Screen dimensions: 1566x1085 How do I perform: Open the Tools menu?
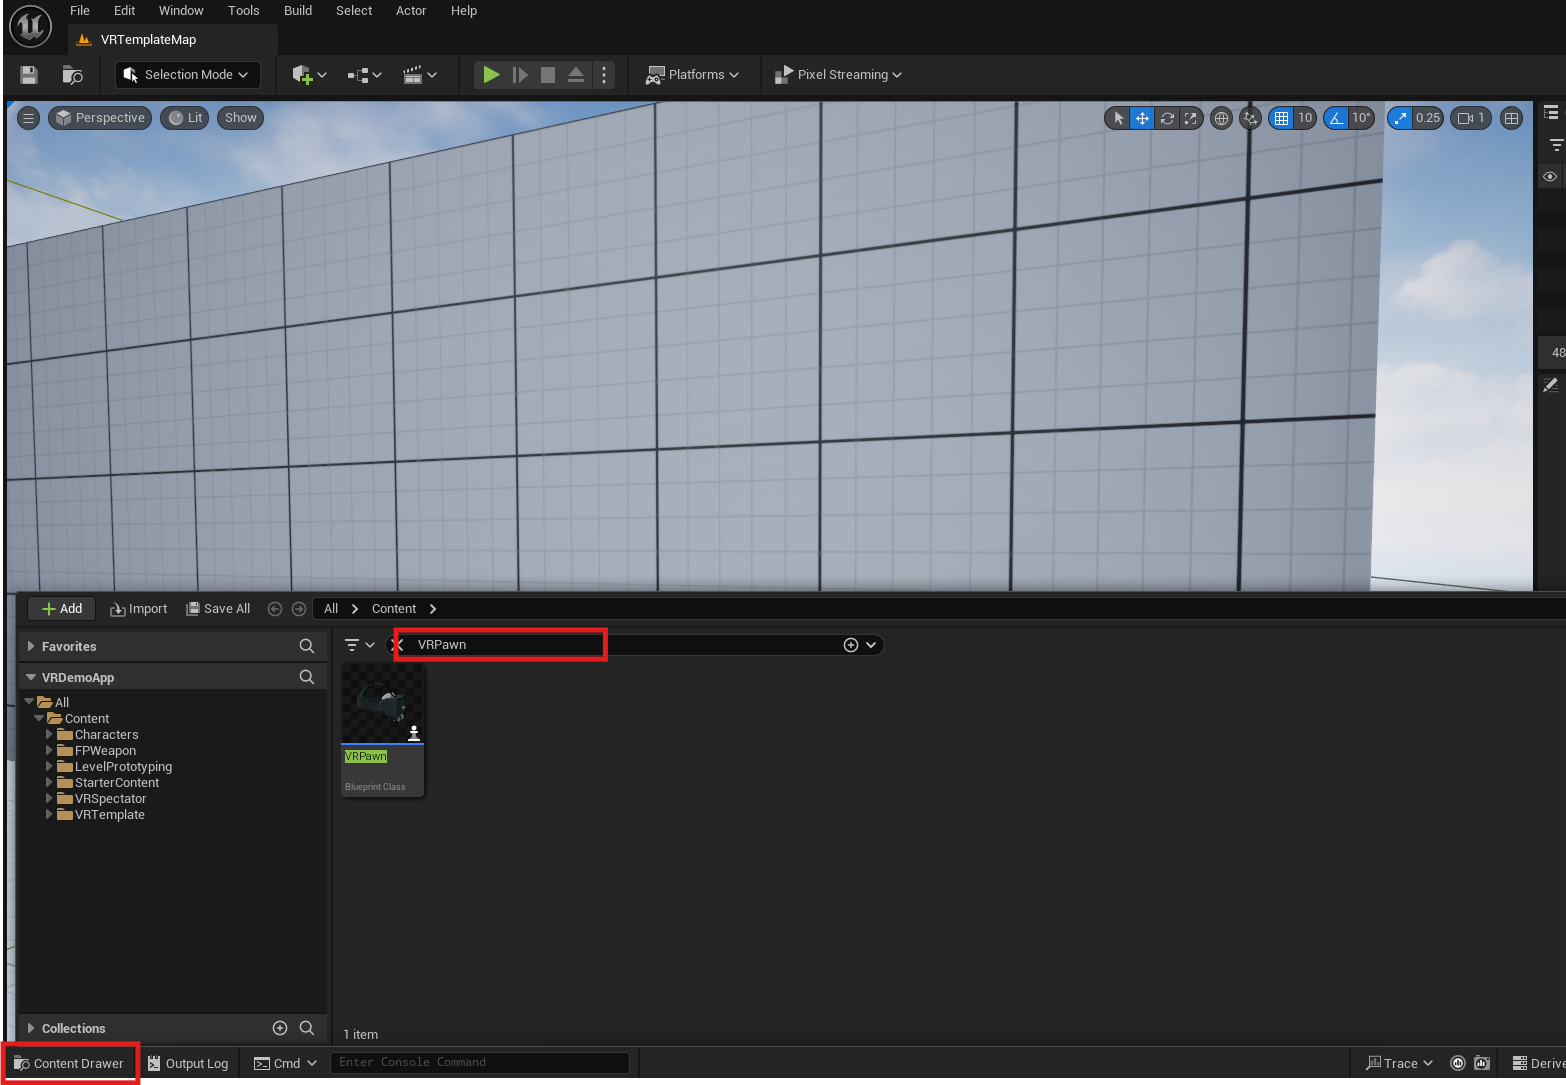pyautogui.click(x=243, y=11)
